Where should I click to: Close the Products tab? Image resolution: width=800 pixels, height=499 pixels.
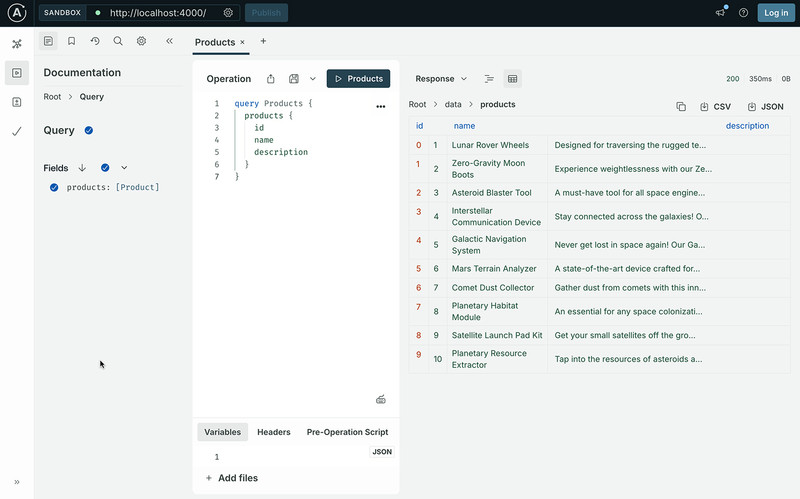[x=242, y=42]
